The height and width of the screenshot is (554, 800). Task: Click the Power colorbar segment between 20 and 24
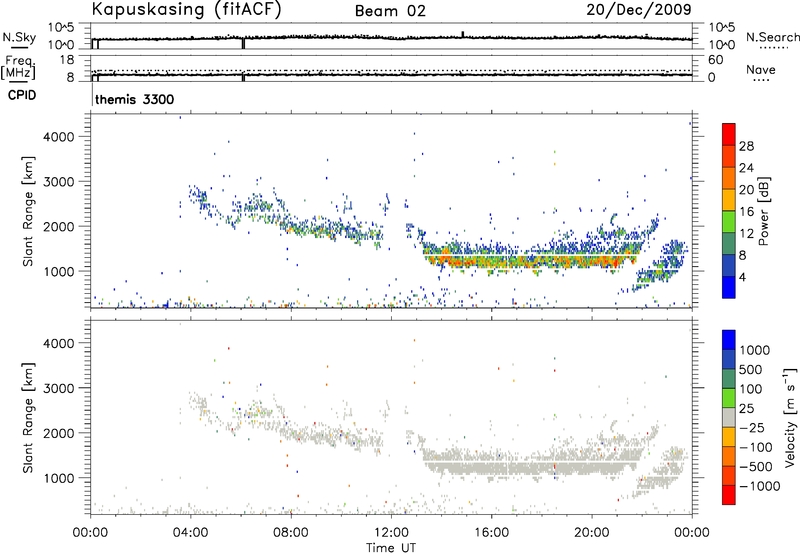[729, 178]
